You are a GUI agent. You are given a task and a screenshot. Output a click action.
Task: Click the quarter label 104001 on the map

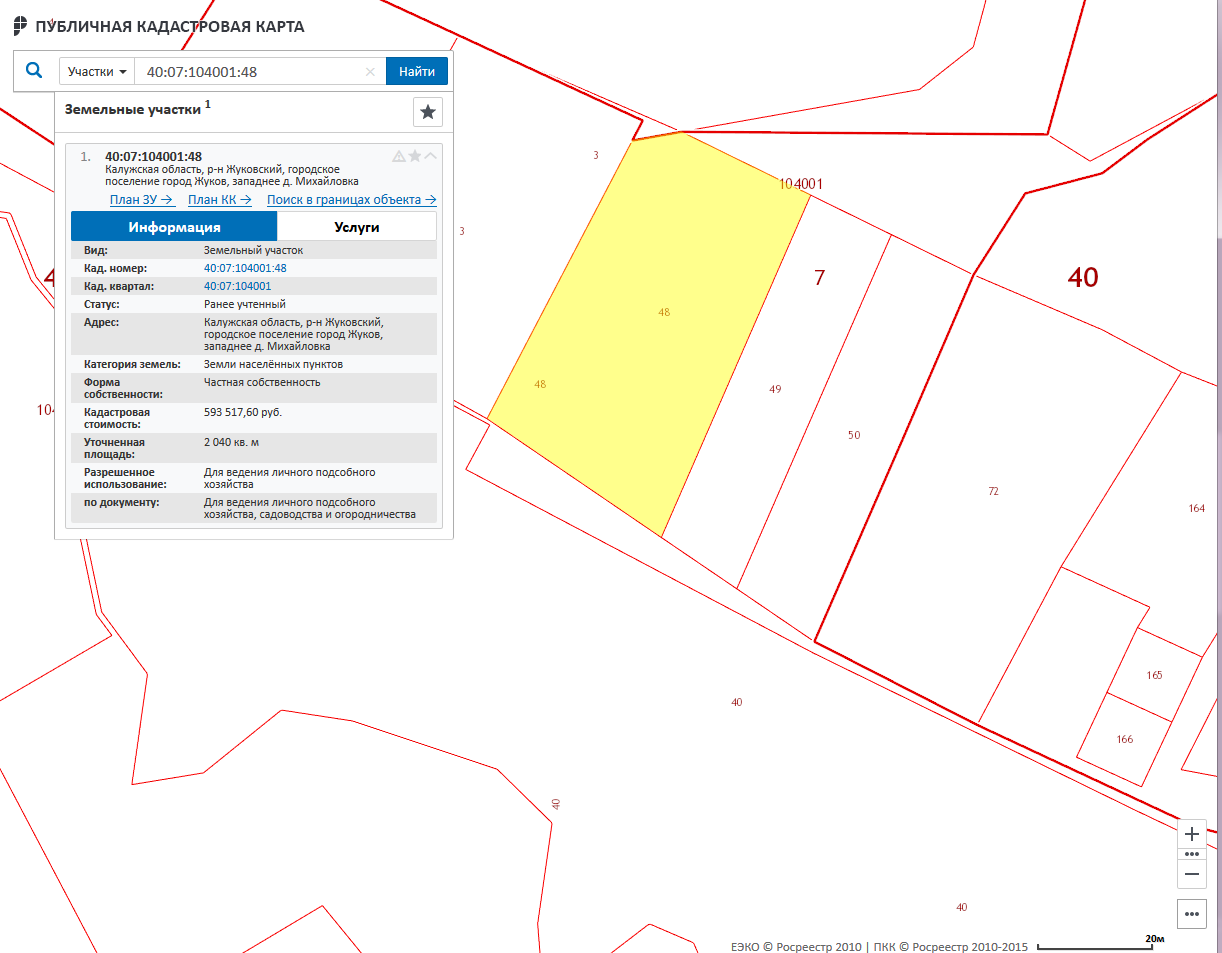click(800, 184)
